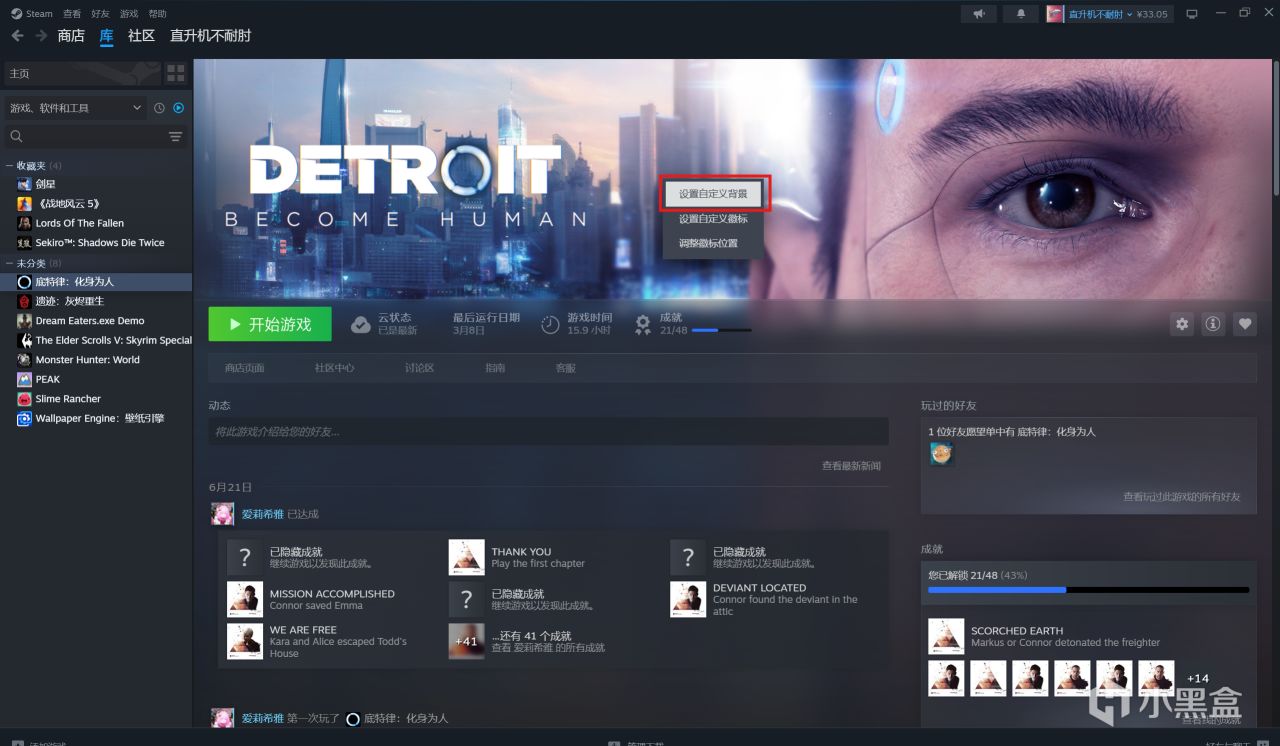The width and height of the screenshot is (1280, 746).
Task: Open the +41 more achievements thumbnail
Action: 466,641
